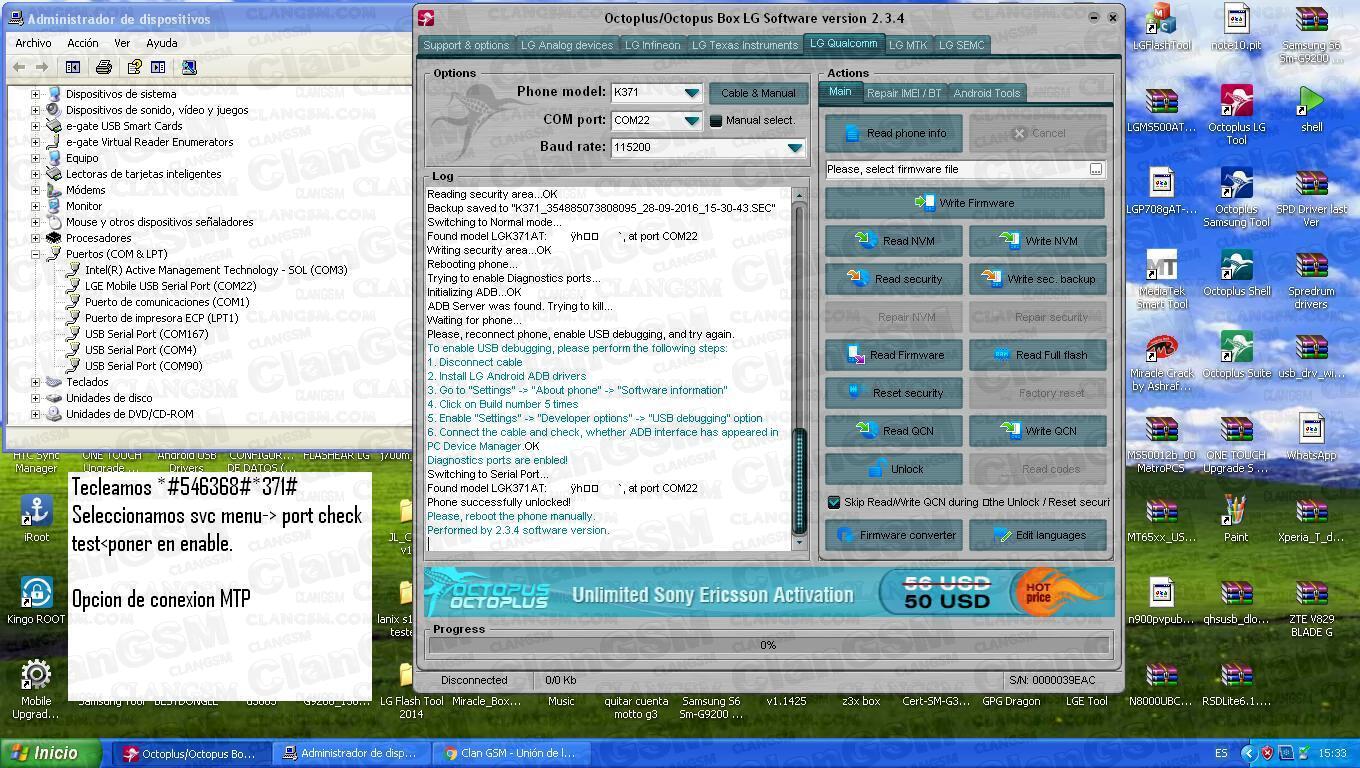Image resolution: width=1360 pixels, height=768 pixels.
Task: Click the Read Full flash button
Action: click(1037, 355)
